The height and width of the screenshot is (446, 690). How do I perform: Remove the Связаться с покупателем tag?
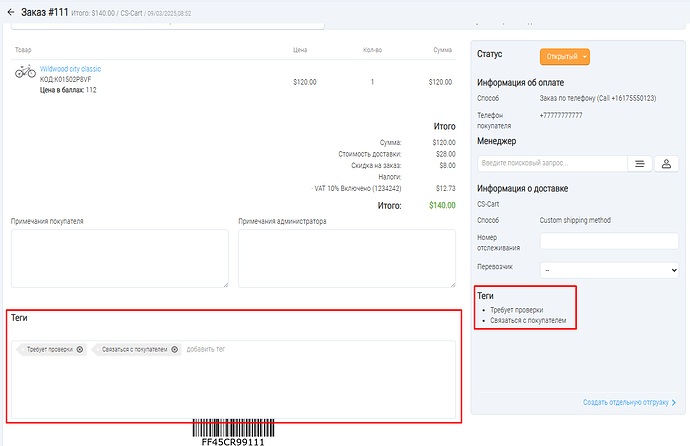[174, 349]
